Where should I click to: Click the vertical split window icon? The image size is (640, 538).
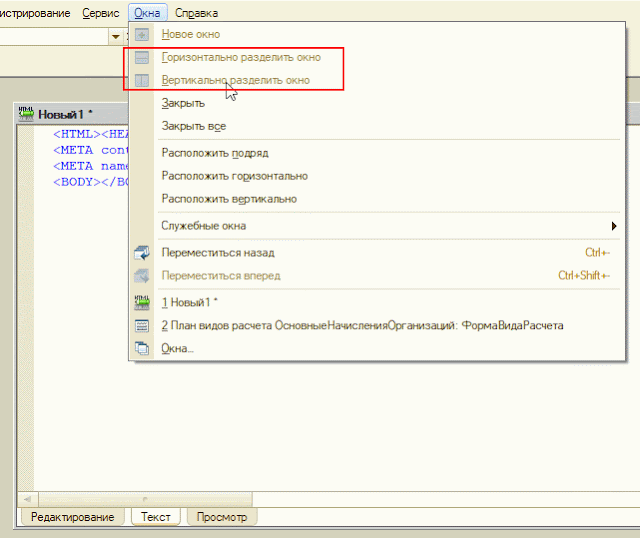(x=142, y=80)
